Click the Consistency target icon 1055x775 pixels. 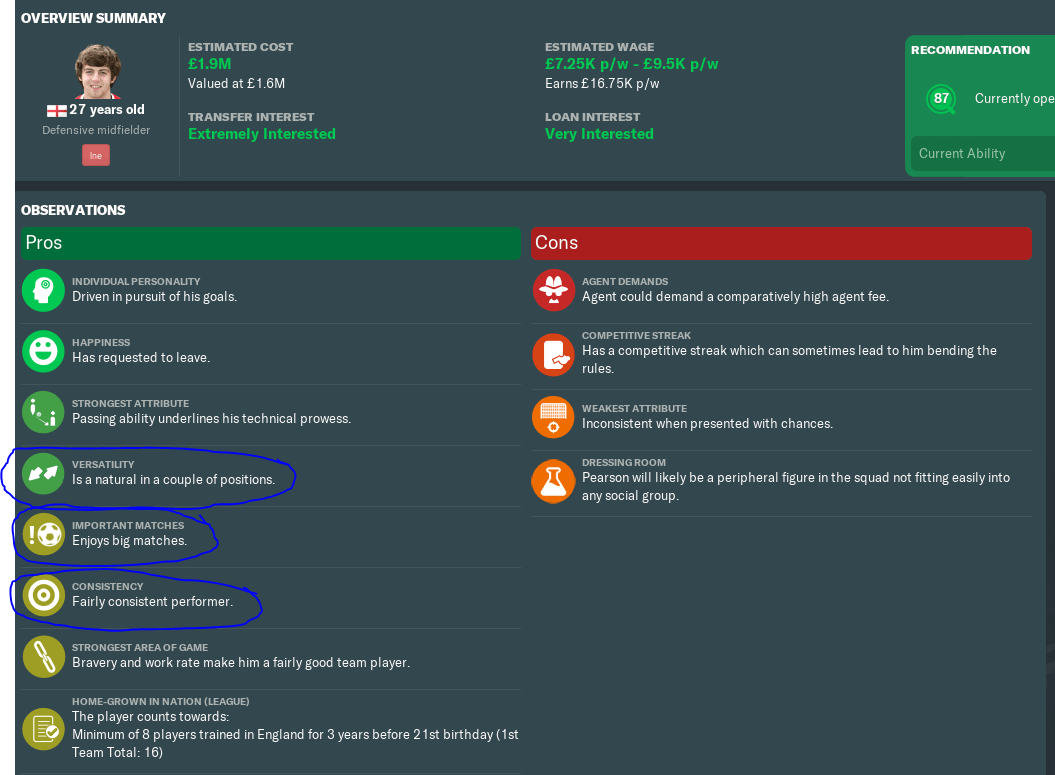43,597
